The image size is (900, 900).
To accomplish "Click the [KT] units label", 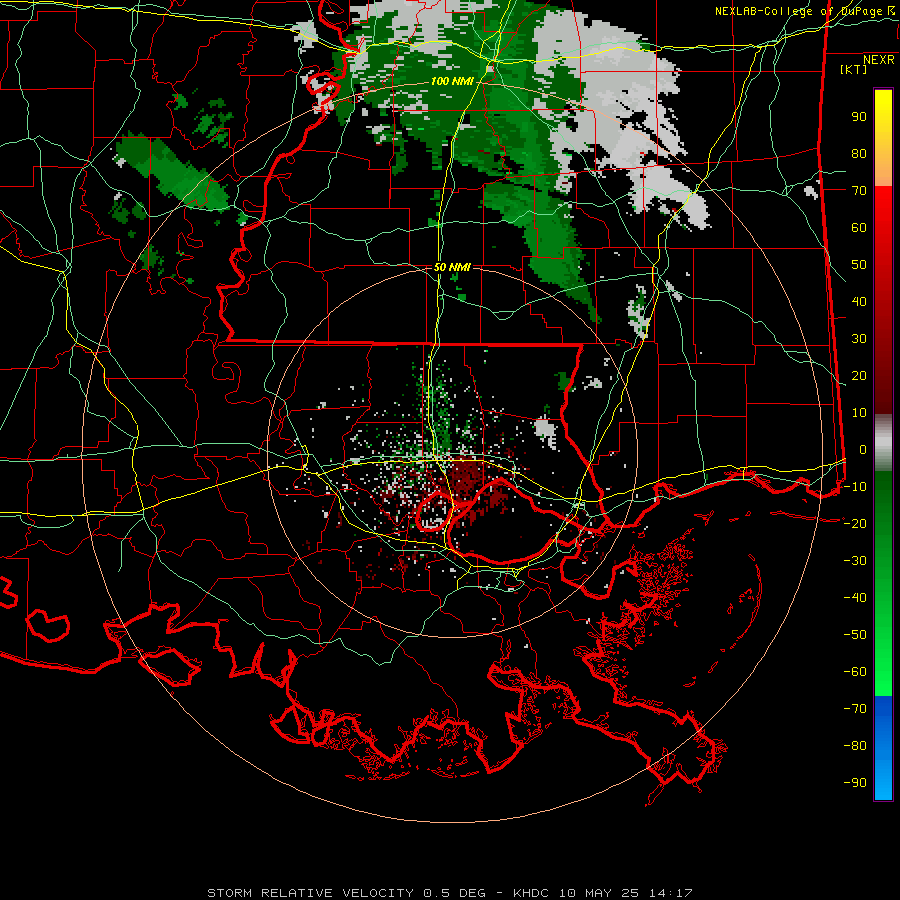I will [x=853, y=69].
